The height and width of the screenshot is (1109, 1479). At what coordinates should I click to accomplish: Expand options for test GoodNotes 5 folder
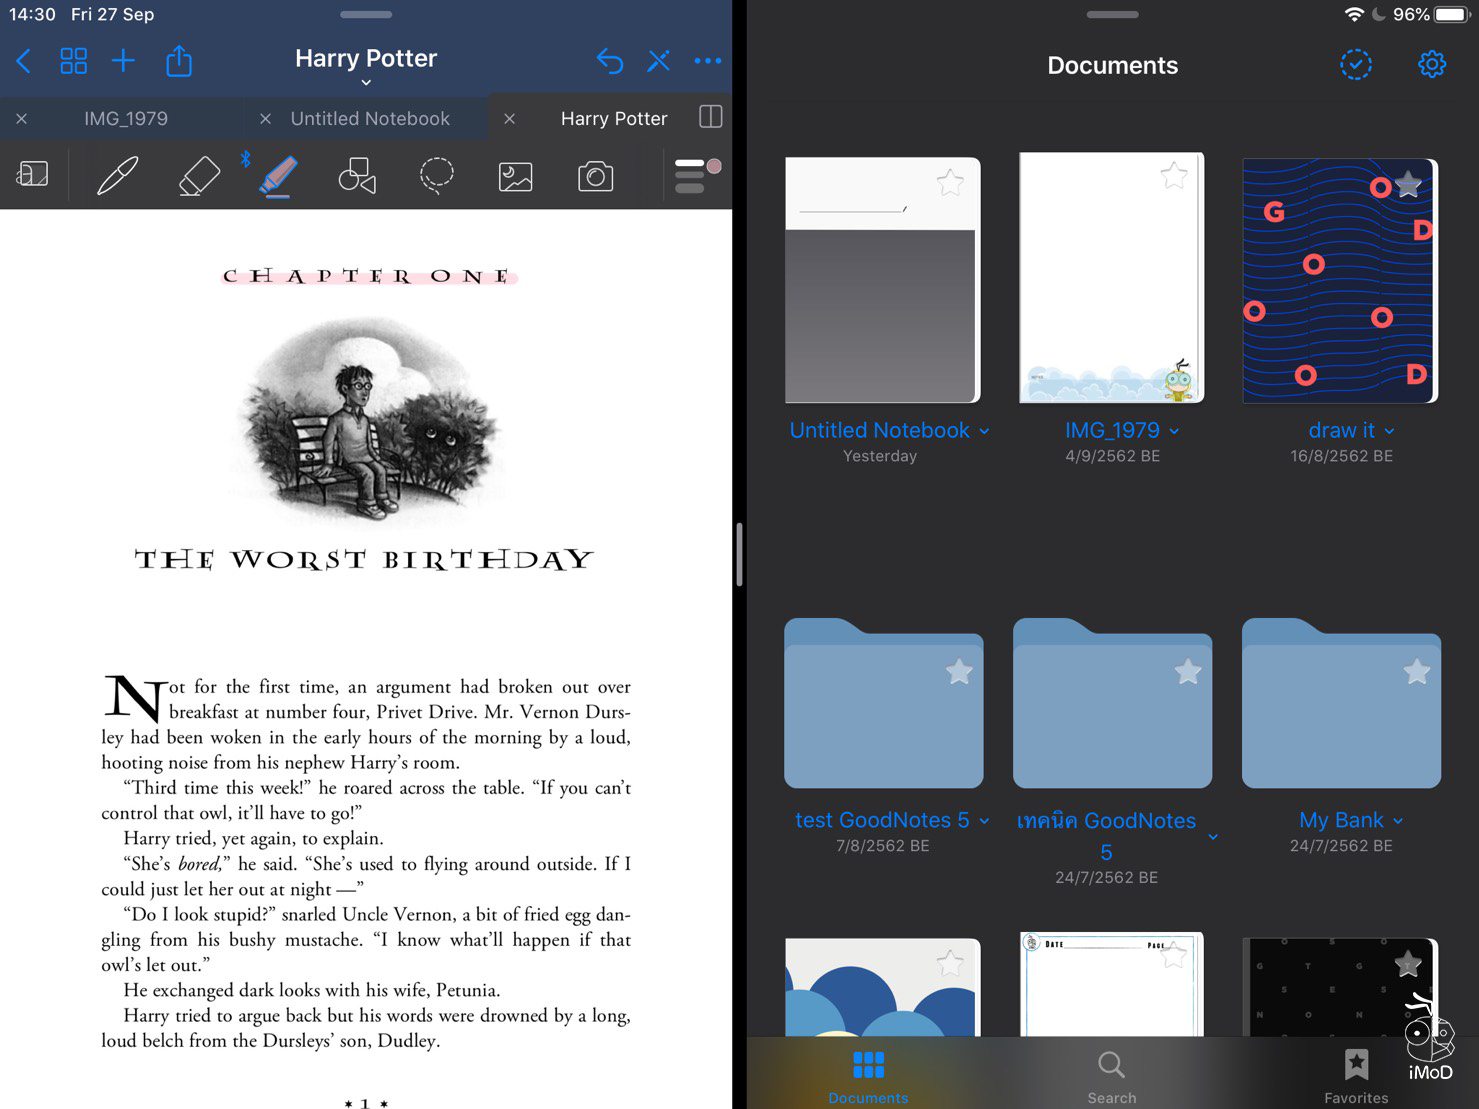(985, 821)
